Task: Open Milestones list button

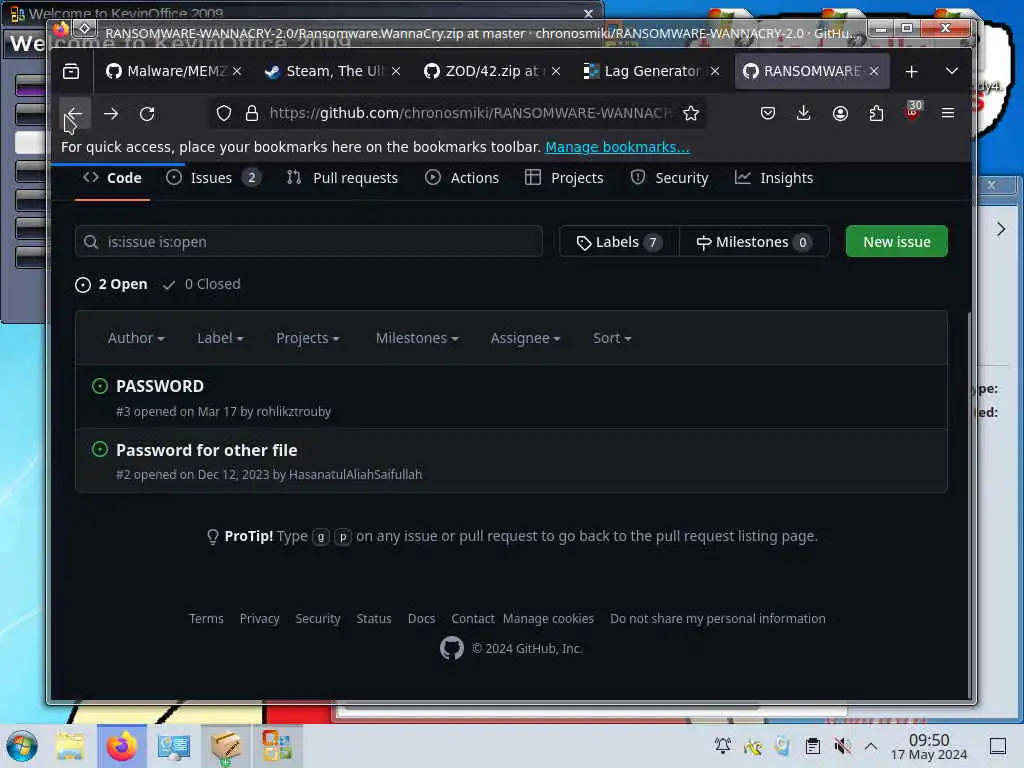Action: click(754, 242)
